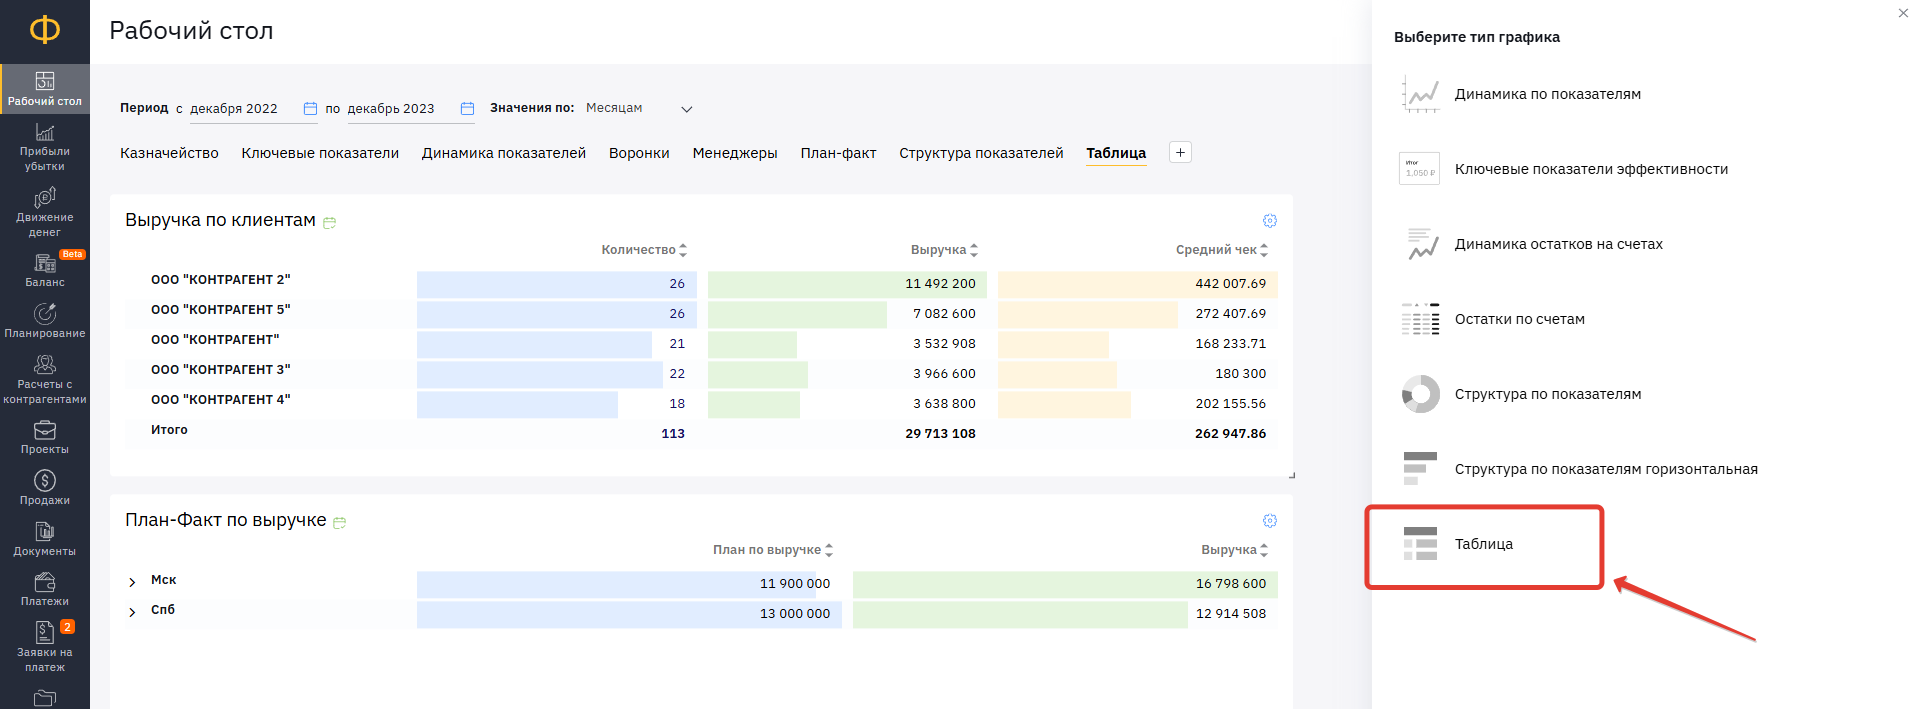Switch to Динамика показателей tab
The width and height of the screenshot is (1919, 709).
[x=504, y=153]
